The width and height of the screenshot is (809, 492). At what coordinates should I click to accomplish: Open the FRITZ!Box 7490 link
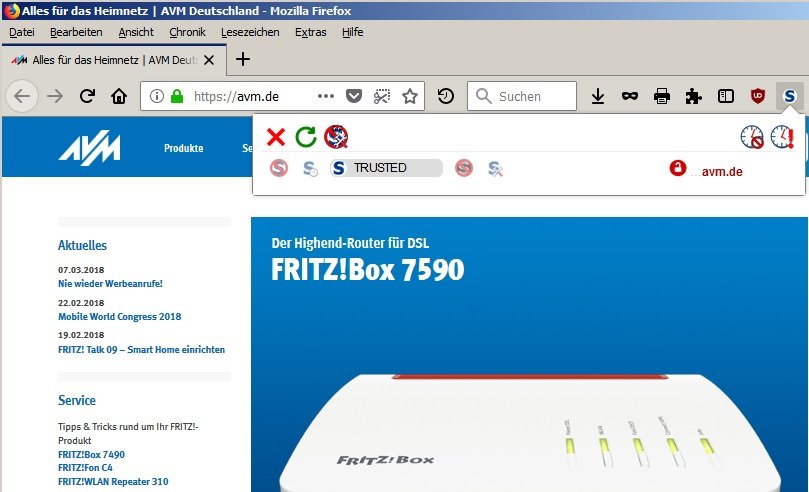pyautogui.click(x=91, y=454)
